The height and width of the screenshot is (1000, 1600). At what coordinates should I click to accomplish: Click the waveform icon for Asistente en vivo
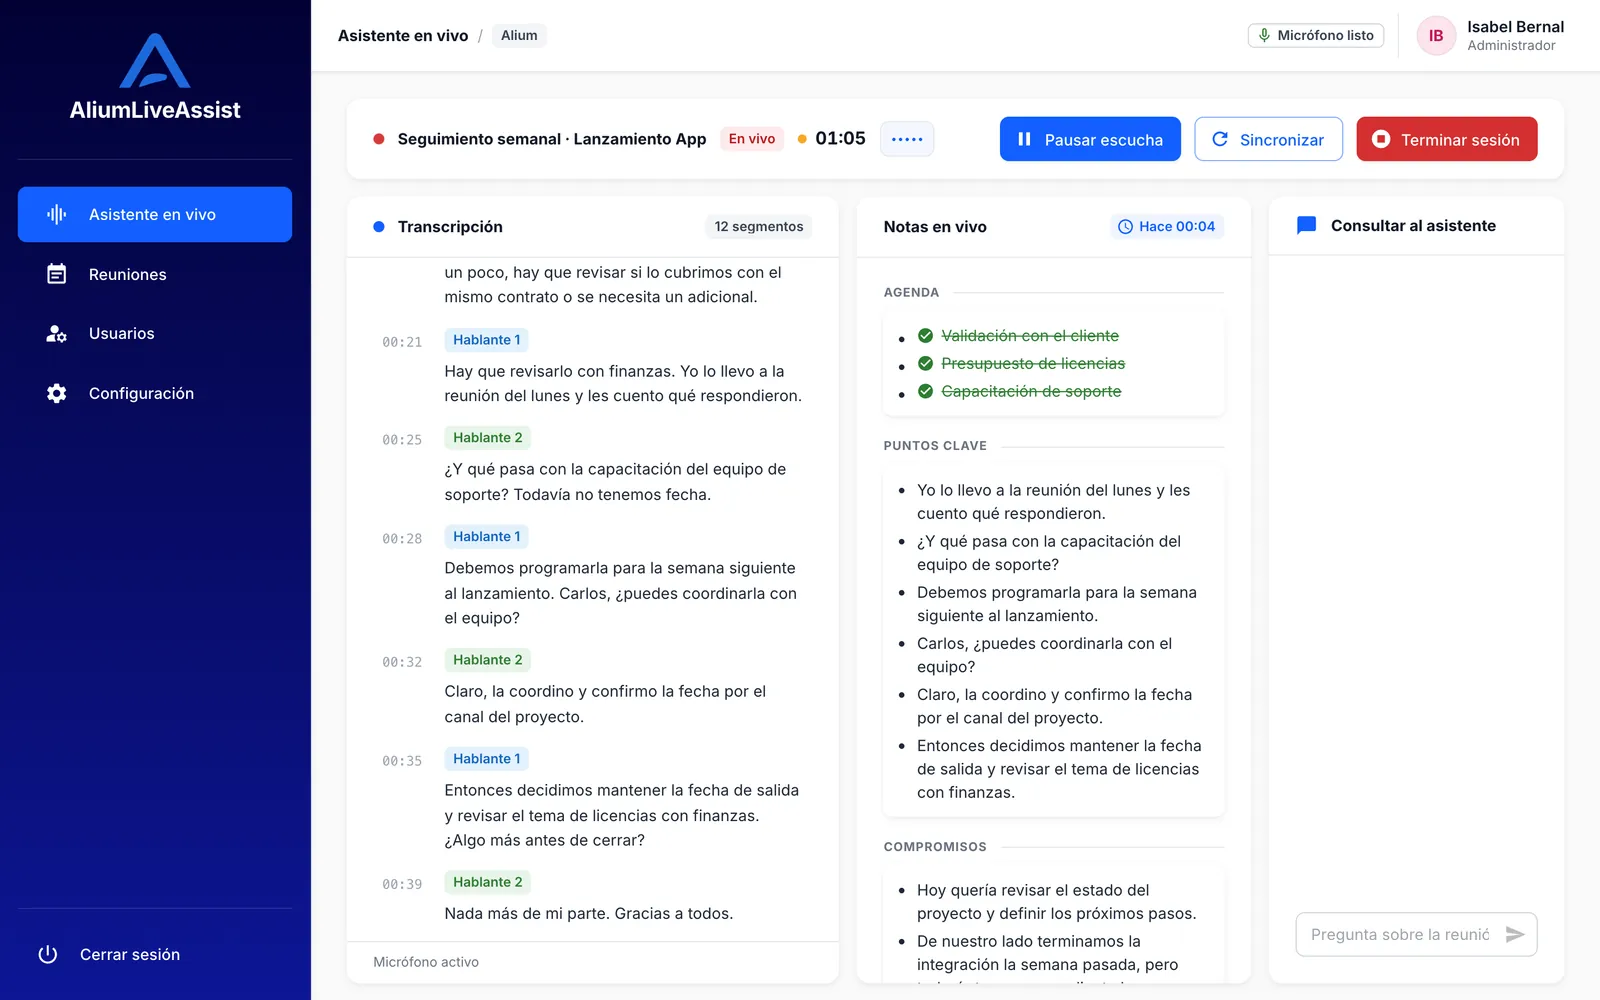(x=57, y=214)
